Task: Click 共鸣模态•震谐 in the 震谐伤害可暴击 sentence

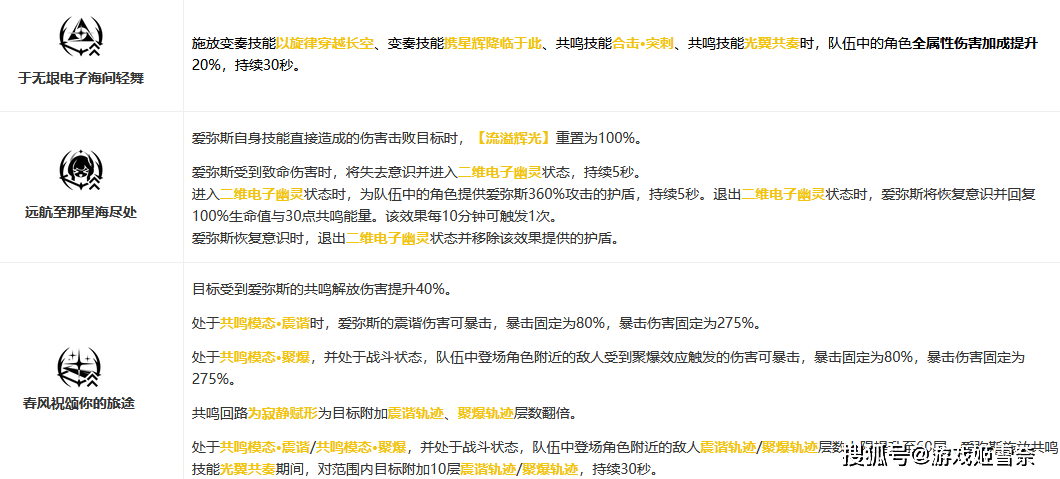Action: point(264,323)
